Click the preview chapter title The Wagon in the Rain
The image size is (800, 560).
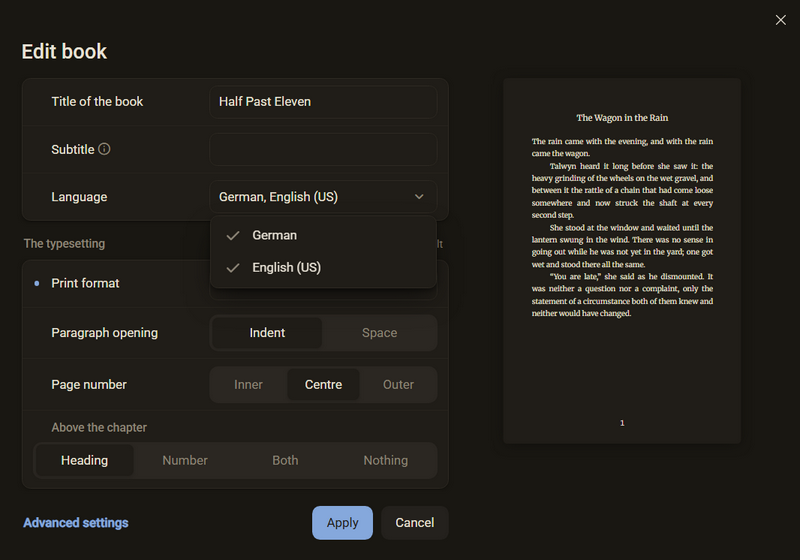tap(622, 118)
